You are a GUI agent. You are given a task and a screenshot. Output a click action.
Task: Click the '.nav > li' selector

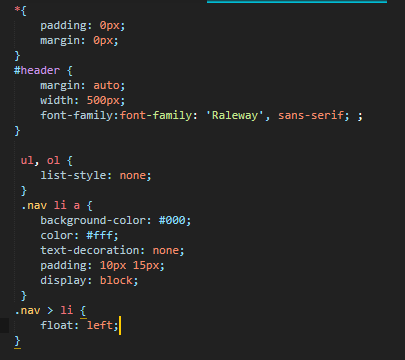pos(44,310)
